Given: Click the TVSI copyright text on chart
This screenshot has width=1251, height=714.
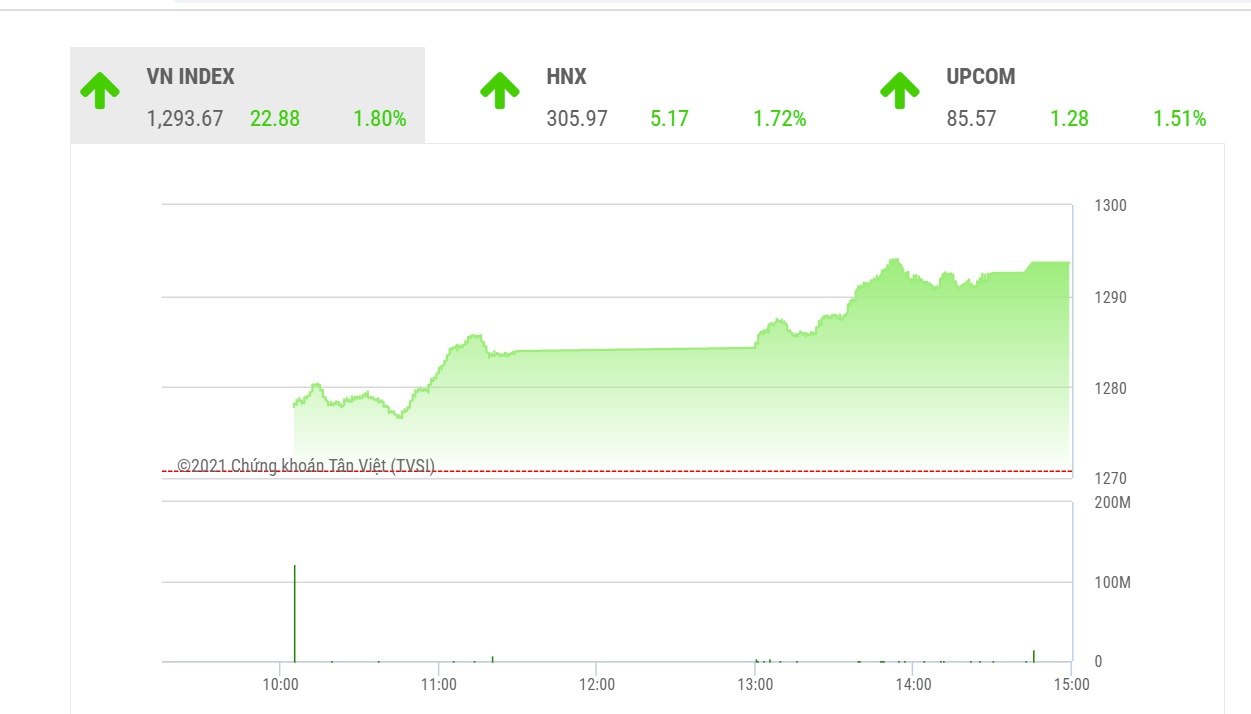Looking at the screenshot, I should (306, 465).
